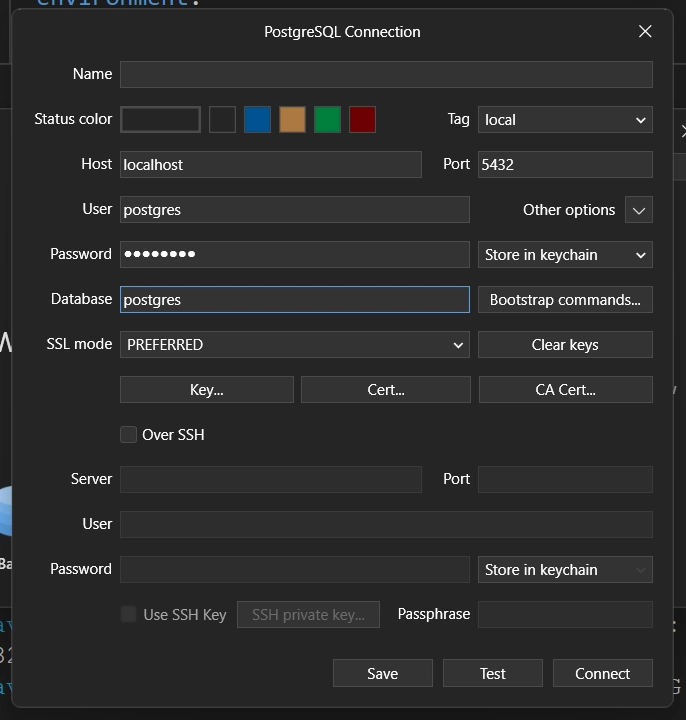Click the Host field containing localhost
Viewport: 686px width, 720px height.
tap(271, 164)
